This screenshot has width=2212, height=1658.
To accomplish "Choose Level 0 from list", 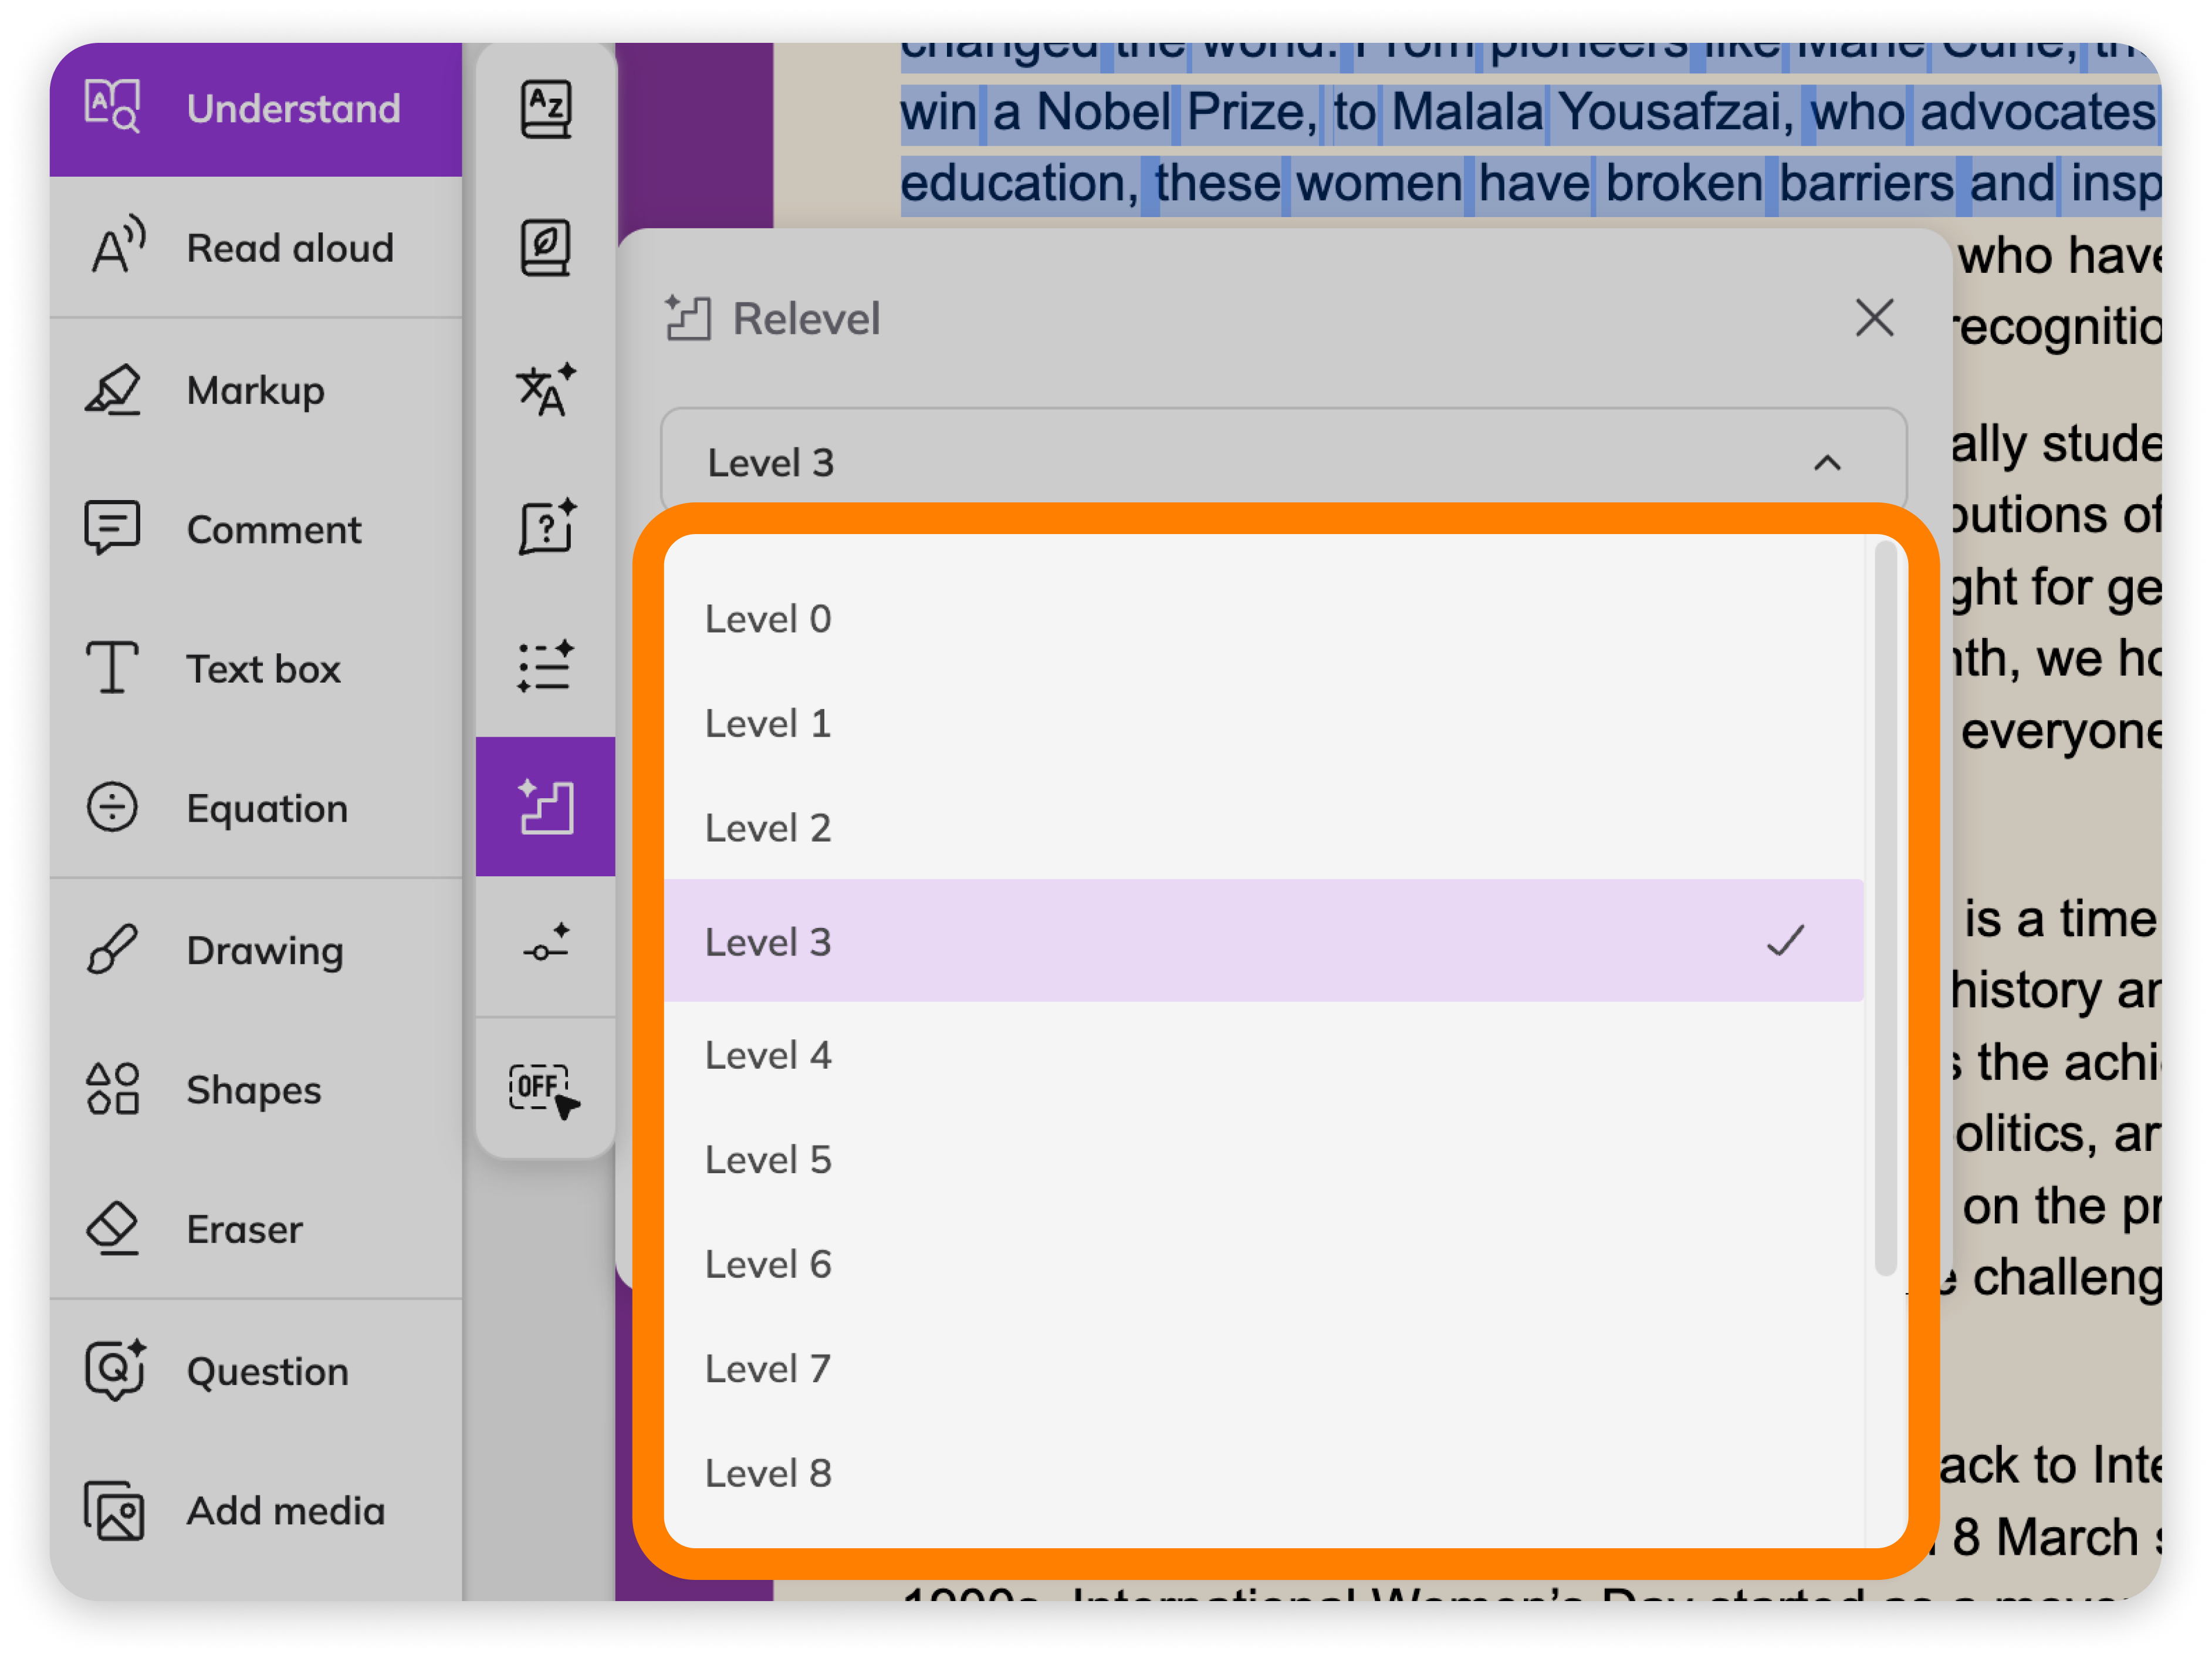I will point(1263,619).
